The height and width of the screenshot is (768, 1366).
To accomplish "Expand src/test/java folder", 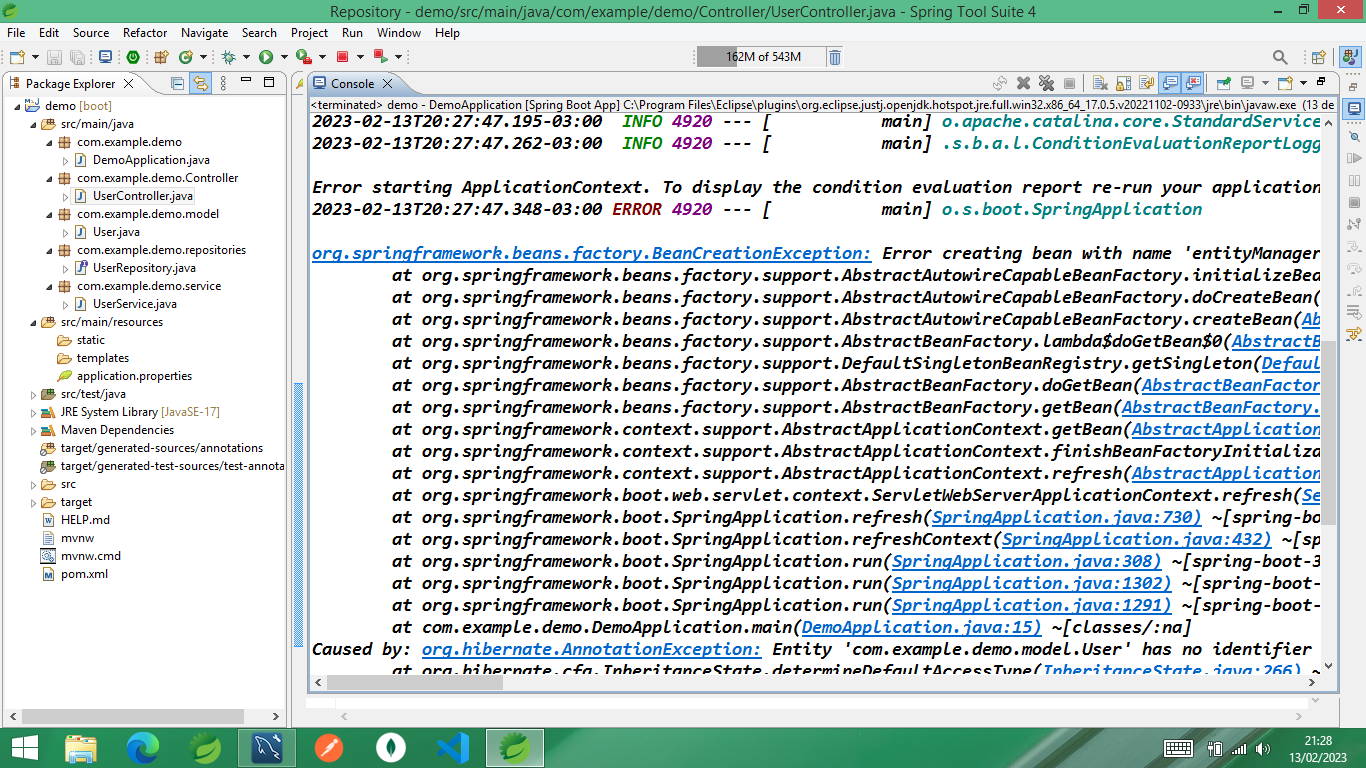I will pos(33,394).
